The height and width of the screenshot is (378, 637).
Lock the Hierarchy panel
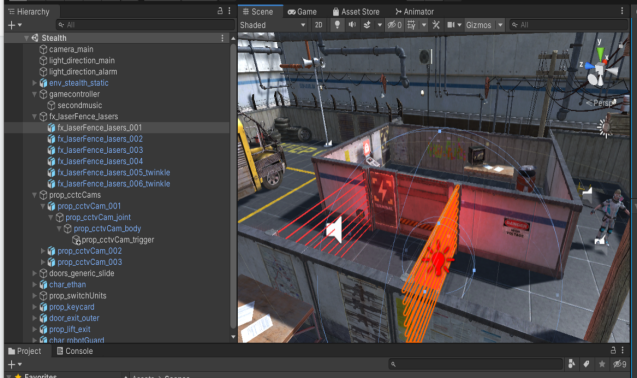[x=220, y=11]
